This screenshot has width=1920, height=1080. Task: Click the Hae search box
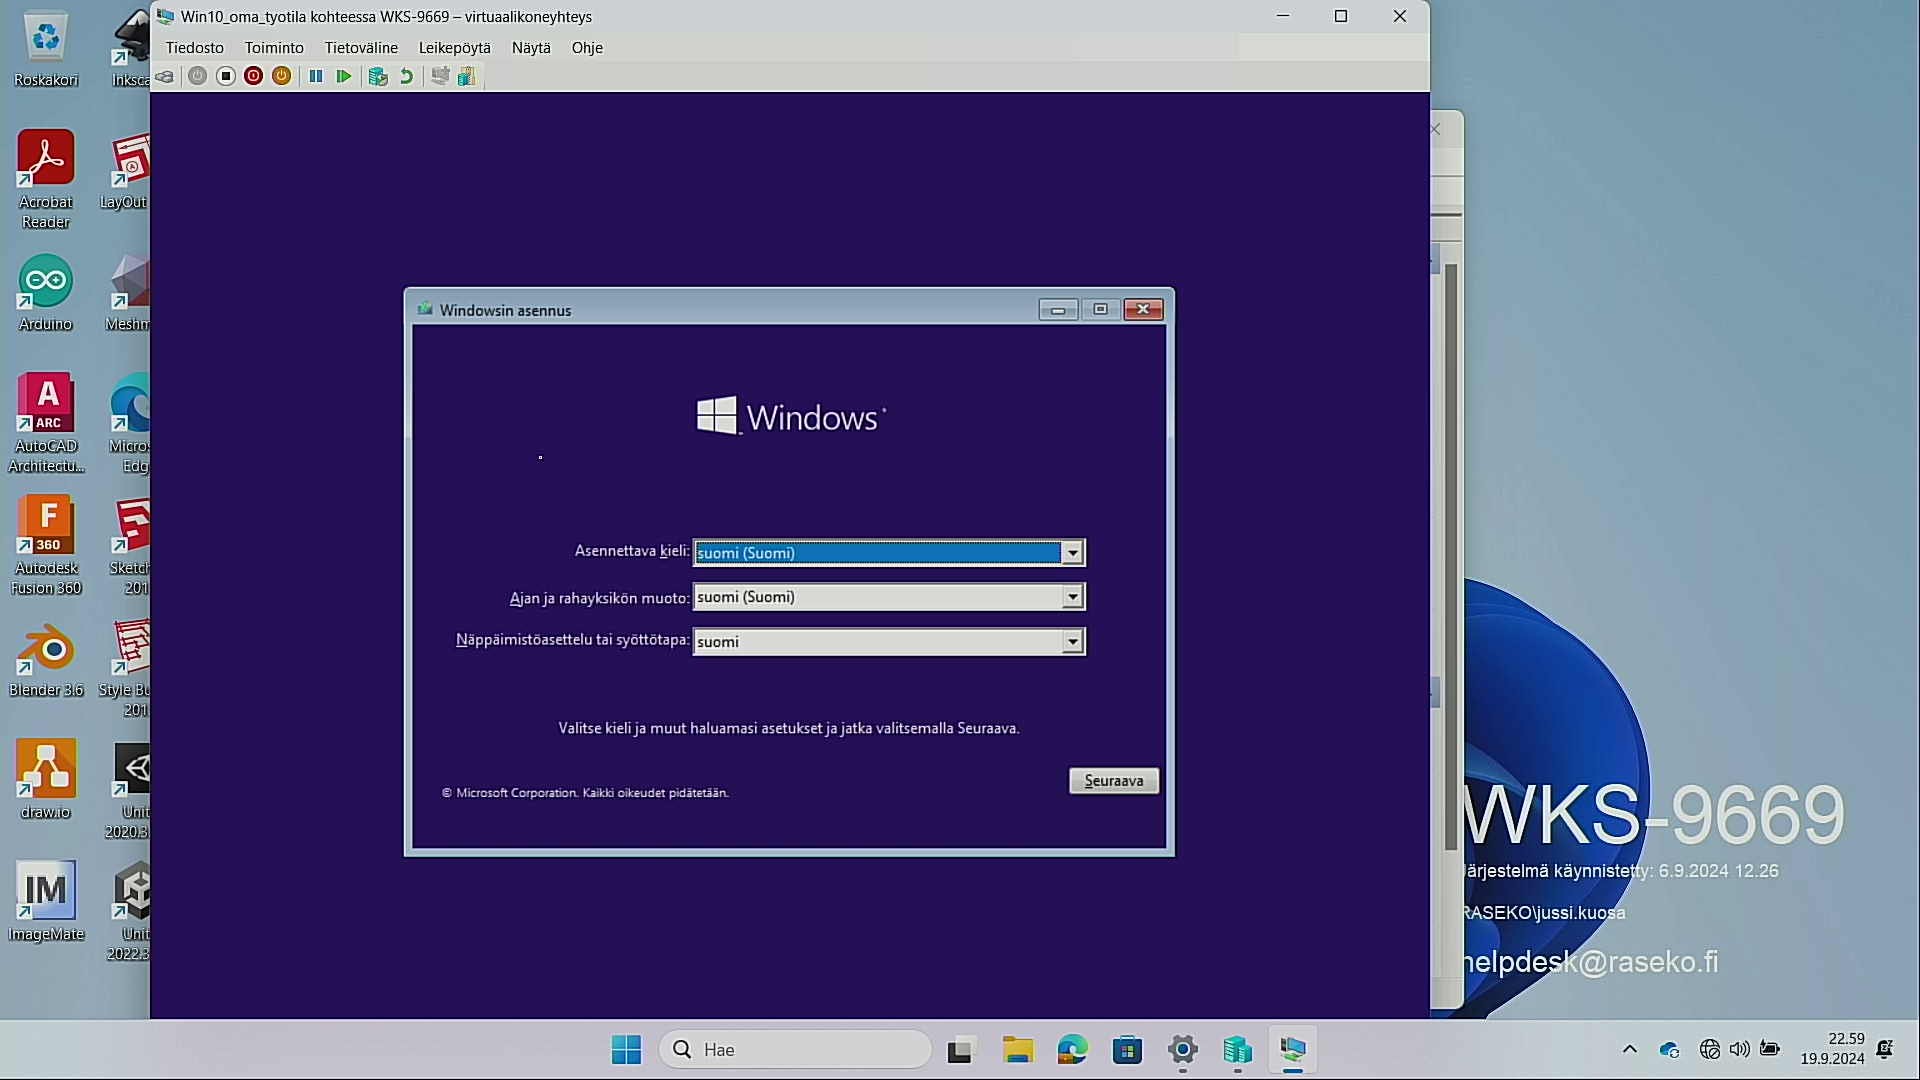(x=795, y=1050)
